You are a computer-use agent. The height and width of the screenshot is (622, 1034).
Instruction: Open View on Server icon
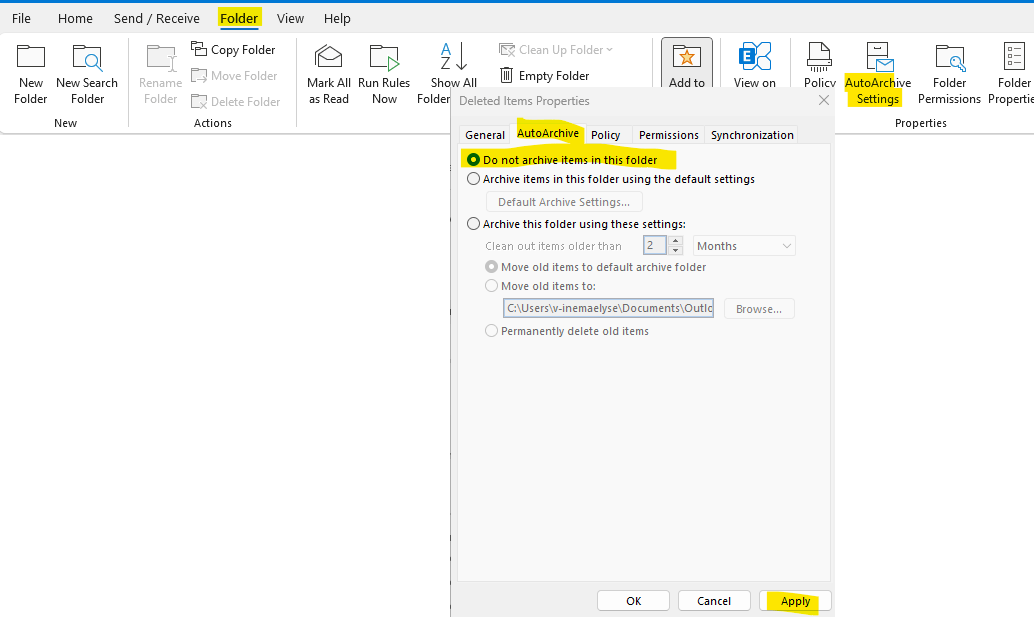(754, 57)
